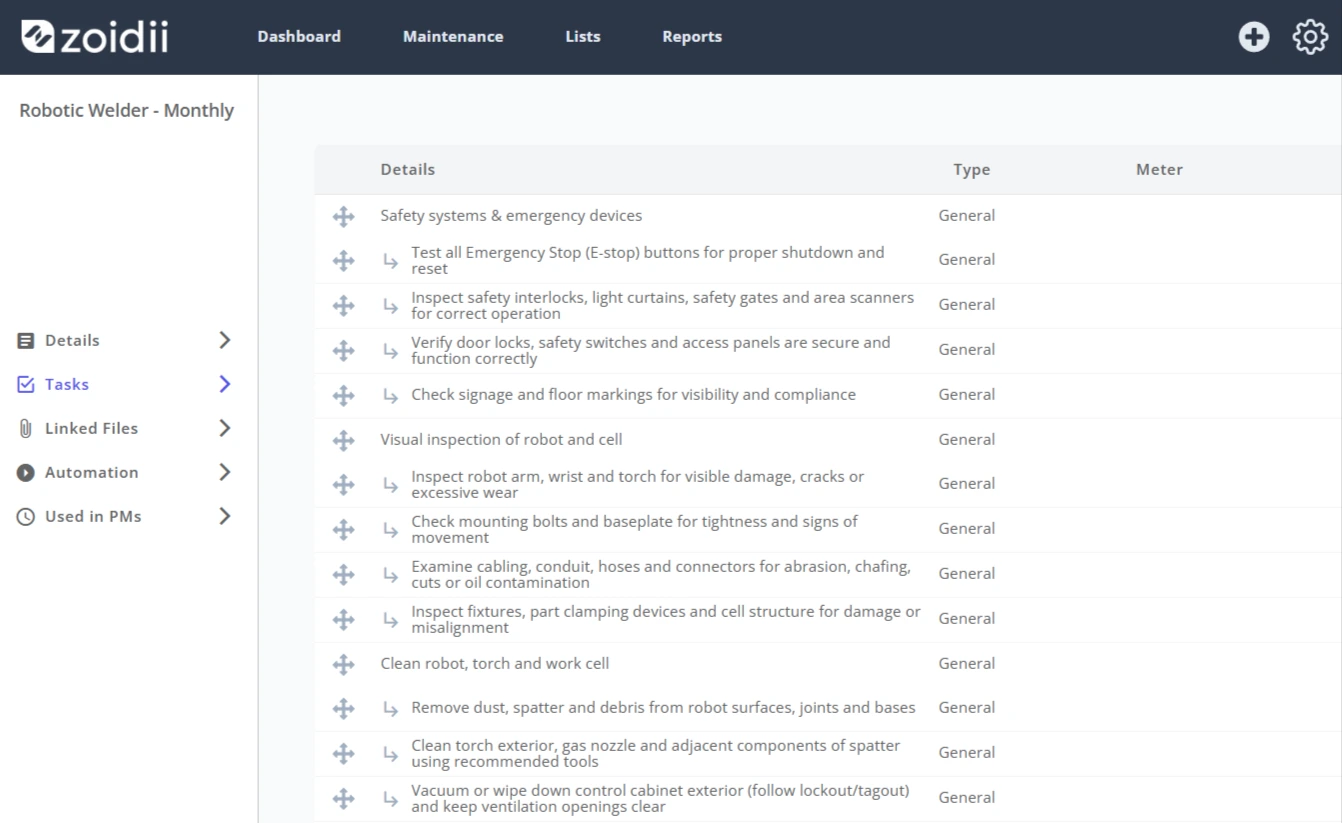Click Robotic Welder - Monthly title
1342x823 pixels.
click(126, 110)
